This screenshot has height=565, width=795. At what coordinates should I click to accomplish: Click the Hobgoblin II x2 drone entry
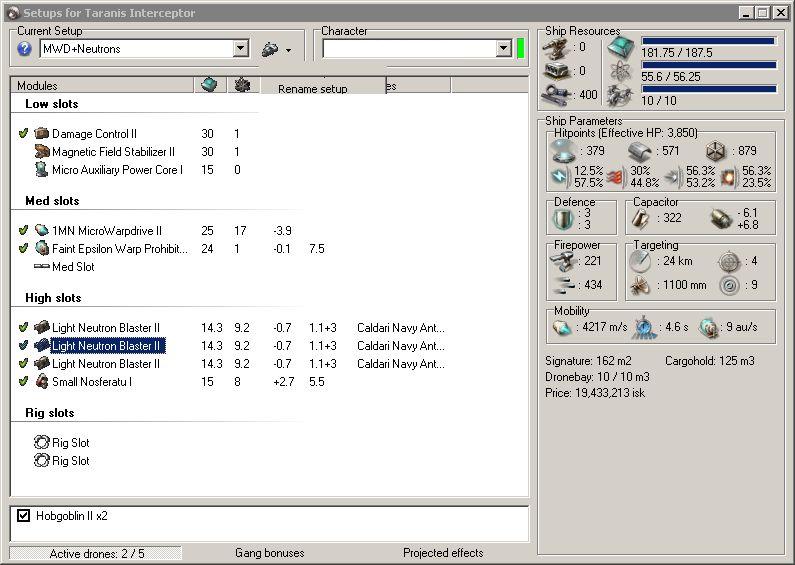click(71, 516)
